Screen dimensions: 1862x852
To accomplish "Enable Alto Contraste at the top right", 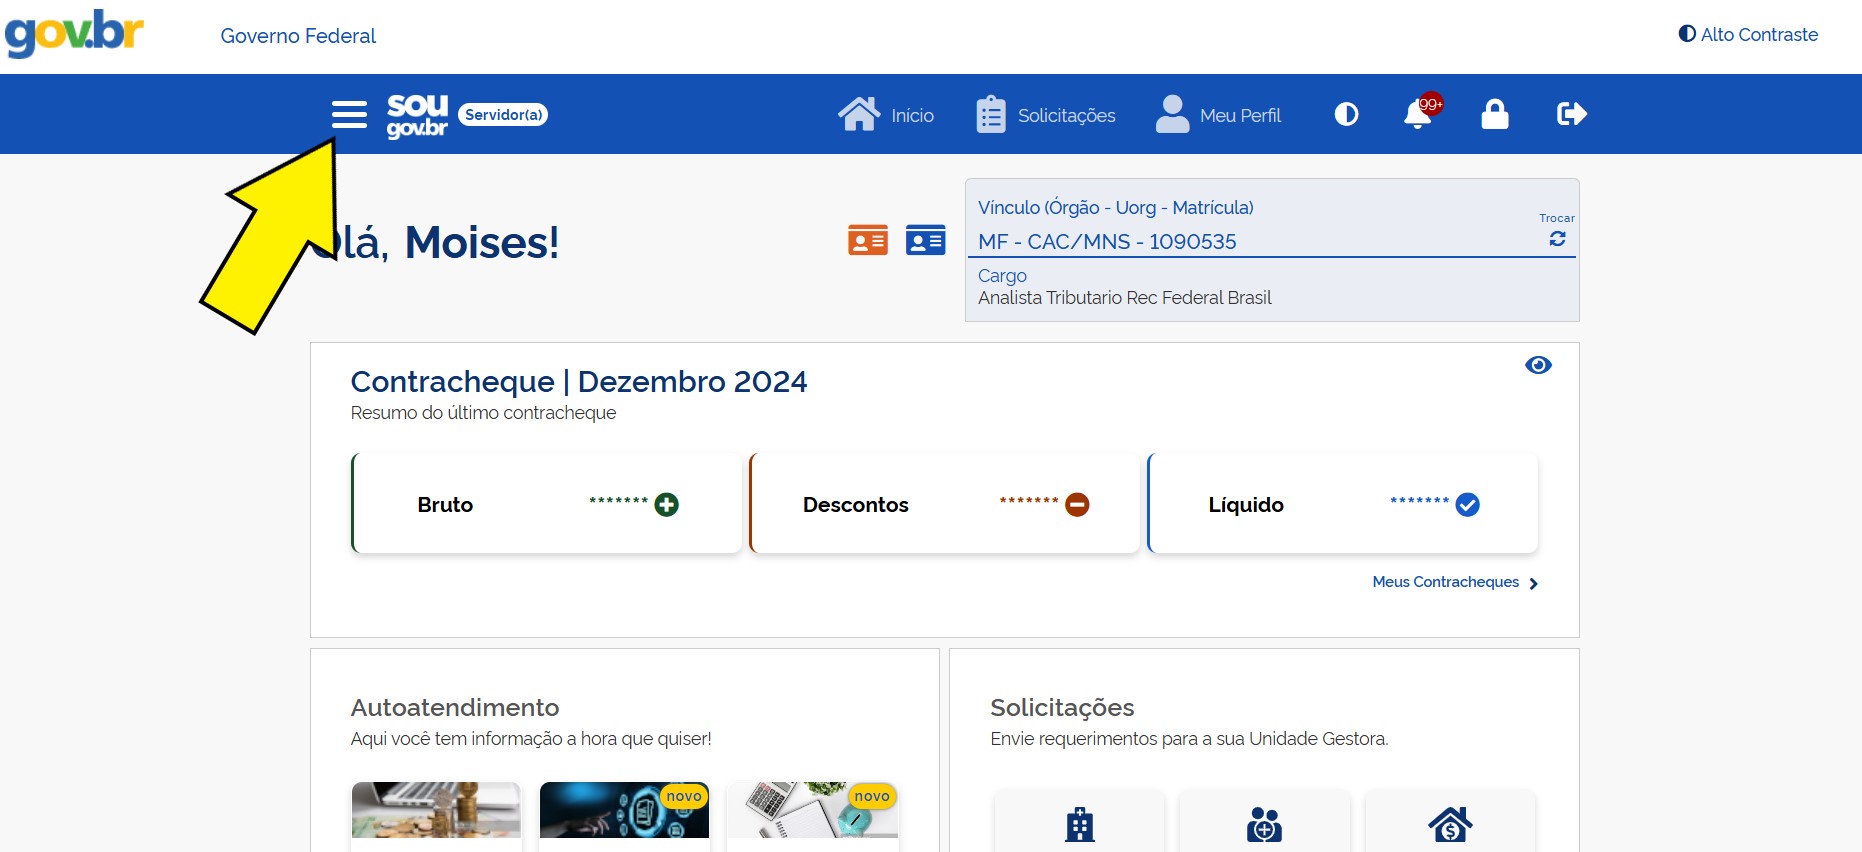I will pos(1748,34).
